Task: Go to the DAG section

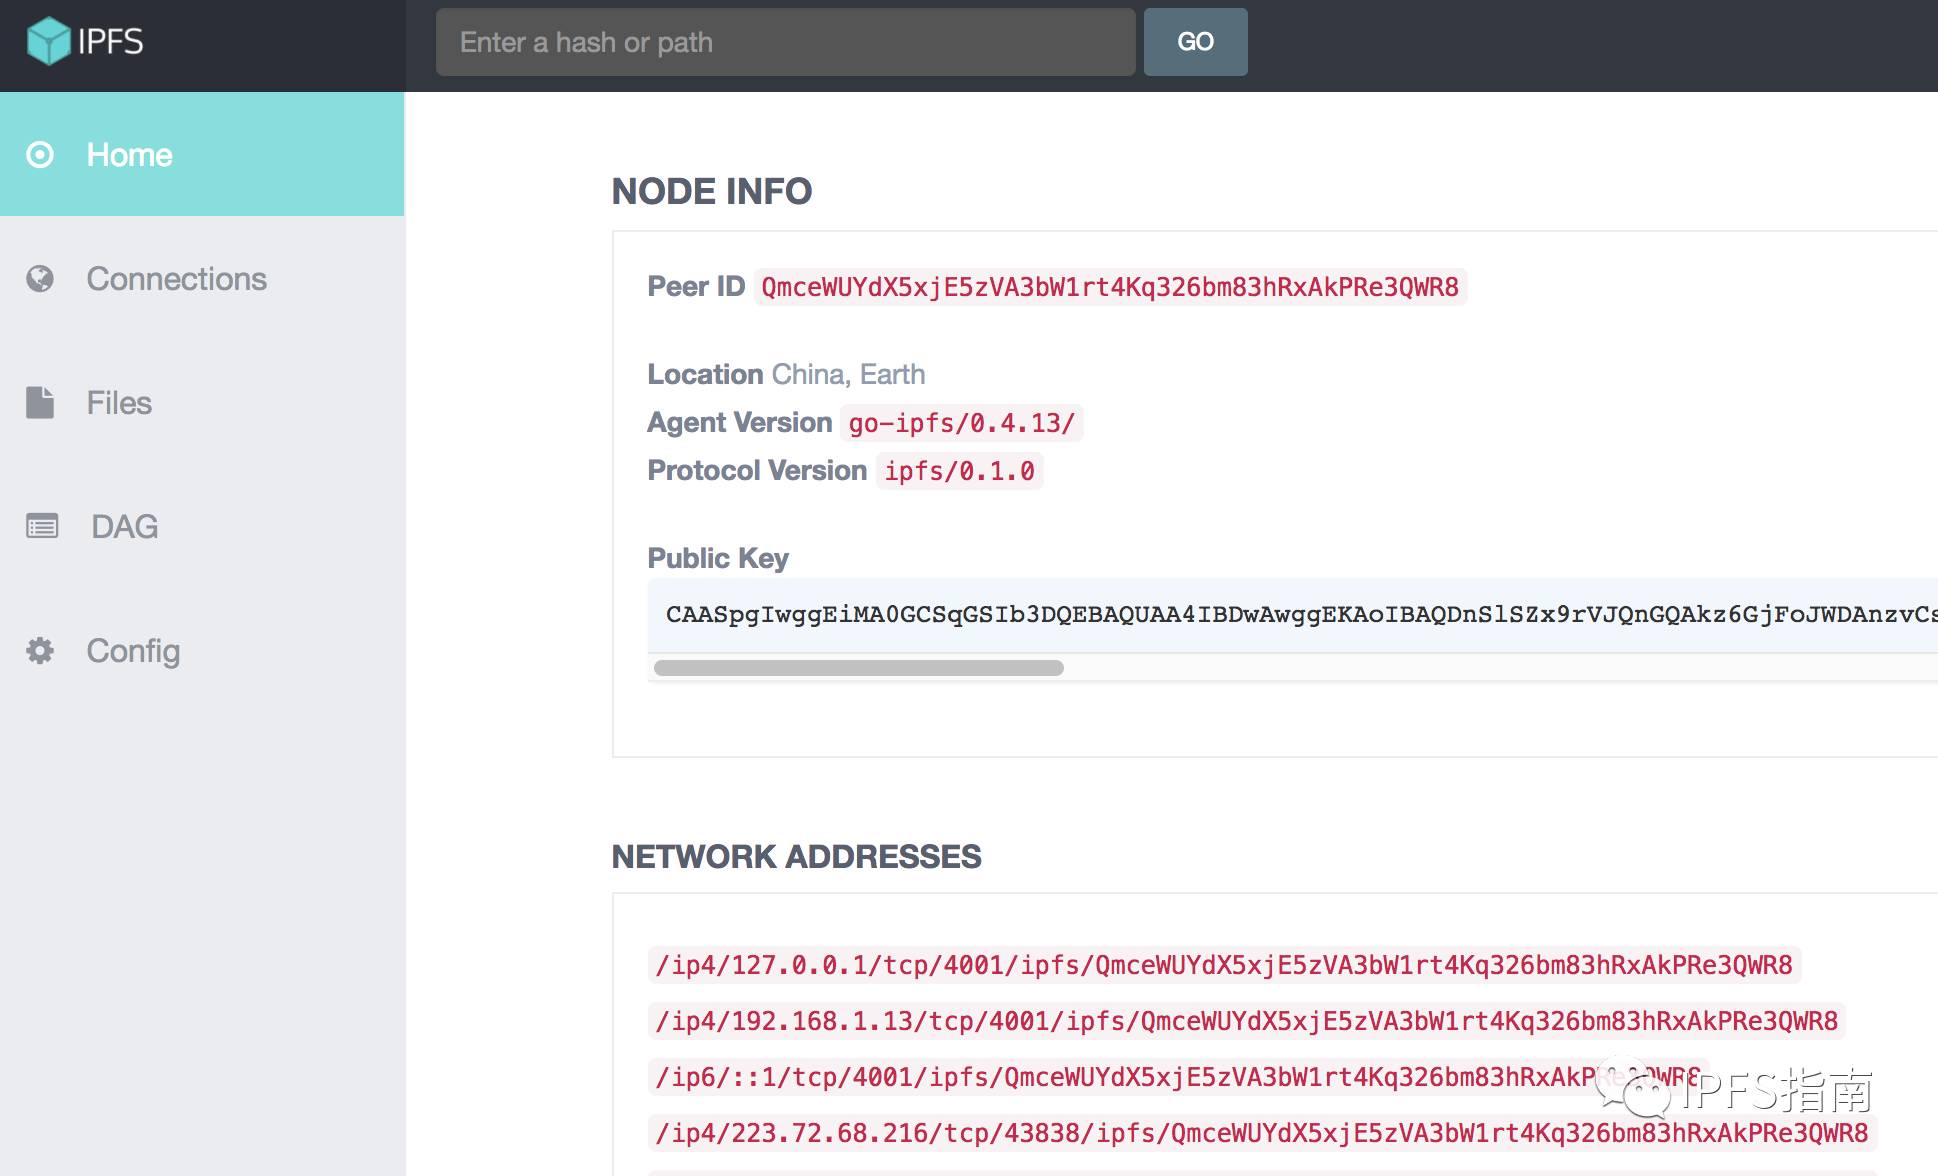Action: tap(202, 527)
